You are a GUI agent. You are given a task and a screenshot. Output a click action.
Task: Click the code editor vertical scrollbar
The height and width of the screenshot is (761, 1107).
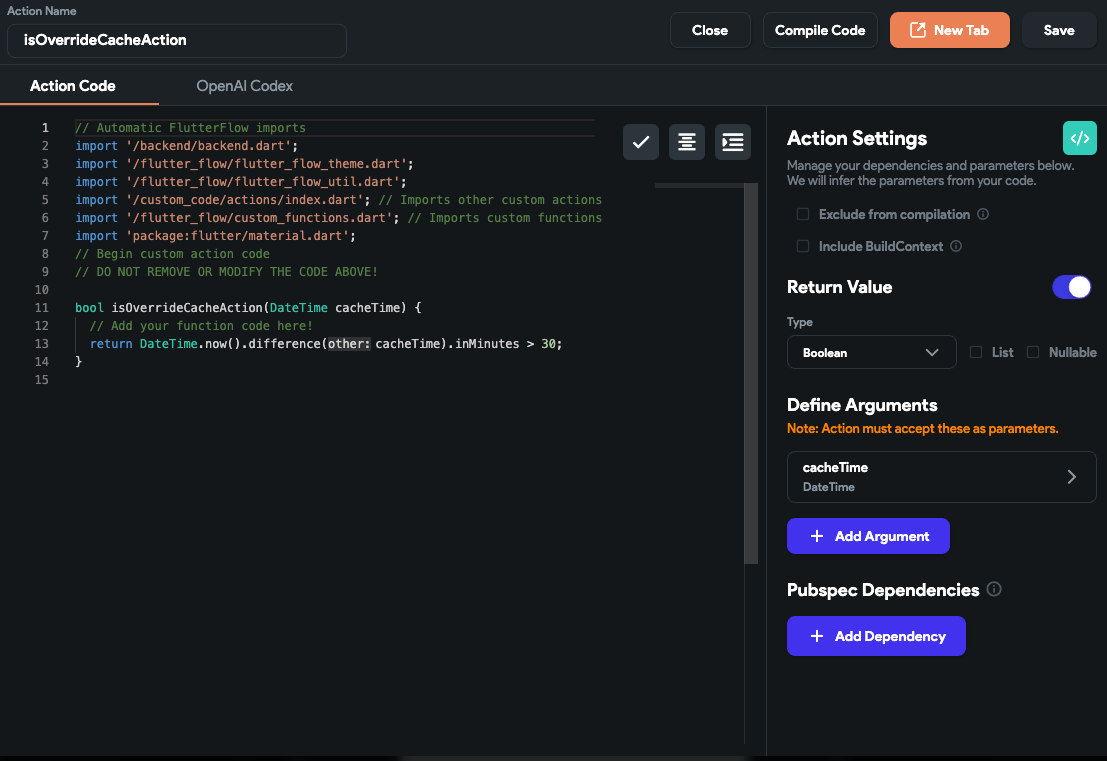tap(751, 373)
